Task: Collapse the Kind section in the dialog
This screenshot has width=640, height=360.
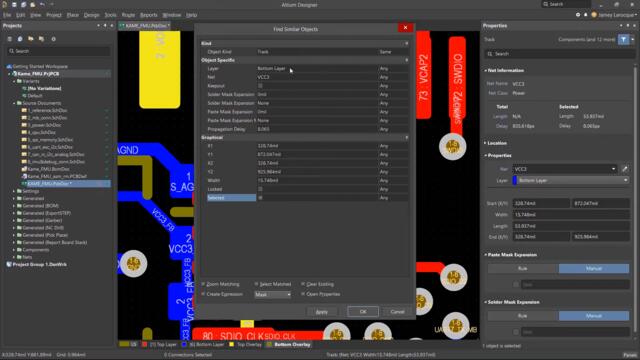Action: [x=407, y=43]
